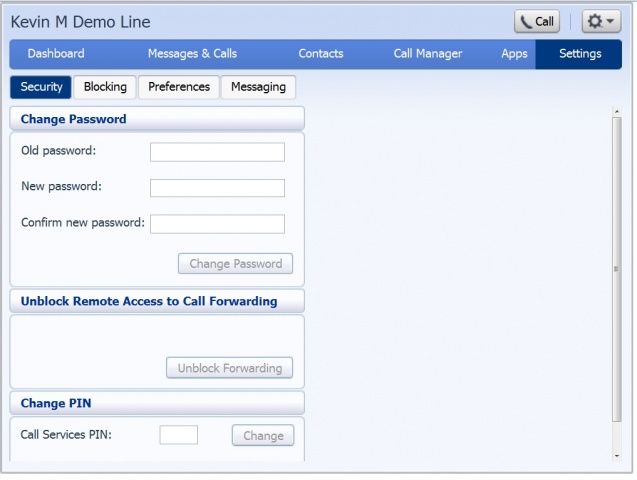Viewport: 637px width, 480px height.
Task: Click the Change PIN button
Action: click(263, 435)
